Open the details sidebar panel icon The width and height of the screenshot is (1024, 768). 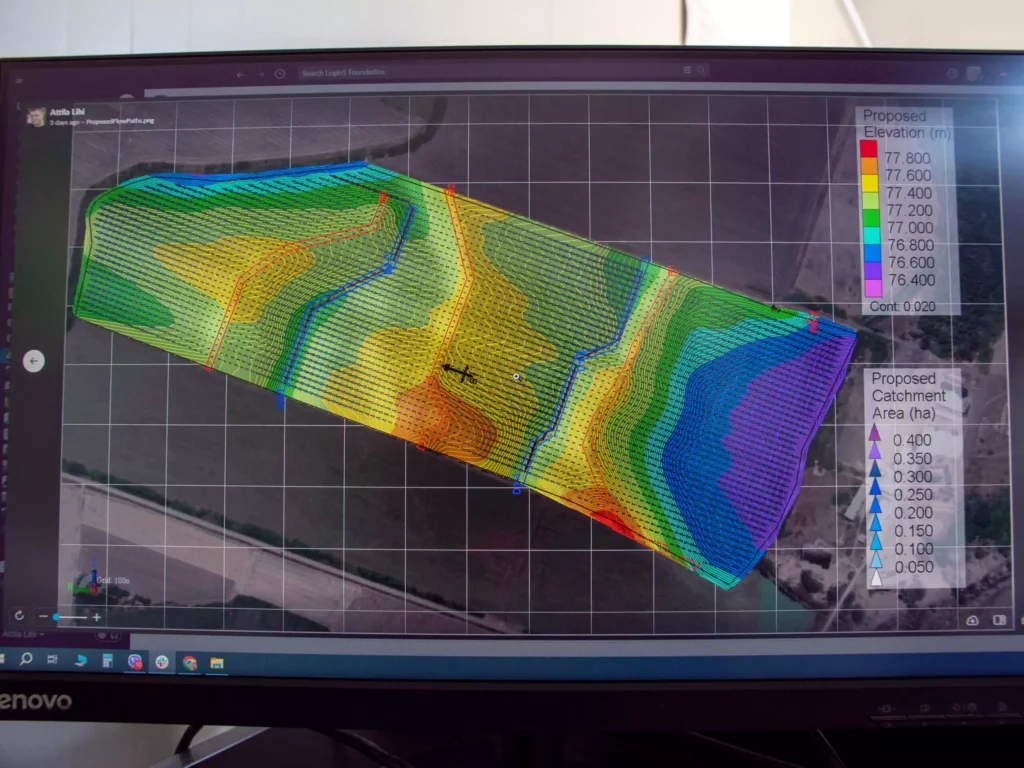coord(999,619)
